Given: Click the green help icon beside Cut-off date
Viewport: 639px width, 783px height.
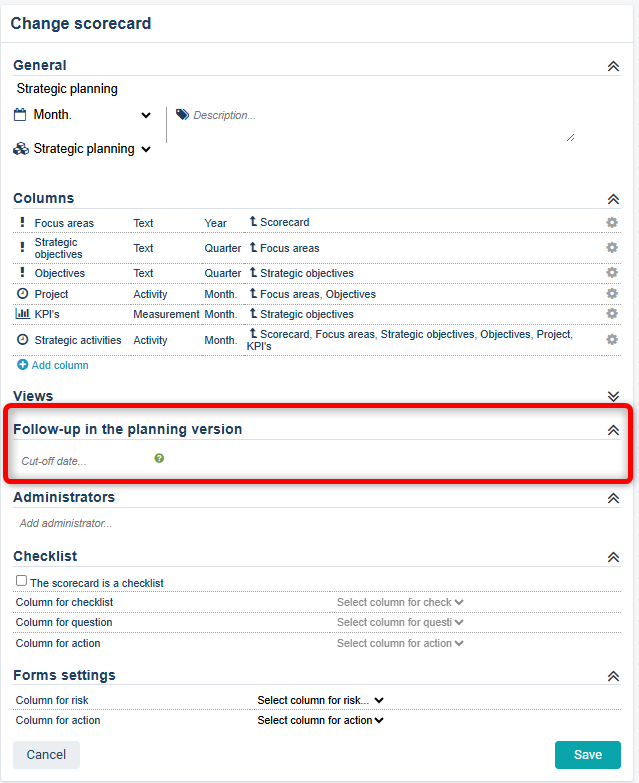Looking at the screenshot, I should pyautogui.click(x=159, y=458).
